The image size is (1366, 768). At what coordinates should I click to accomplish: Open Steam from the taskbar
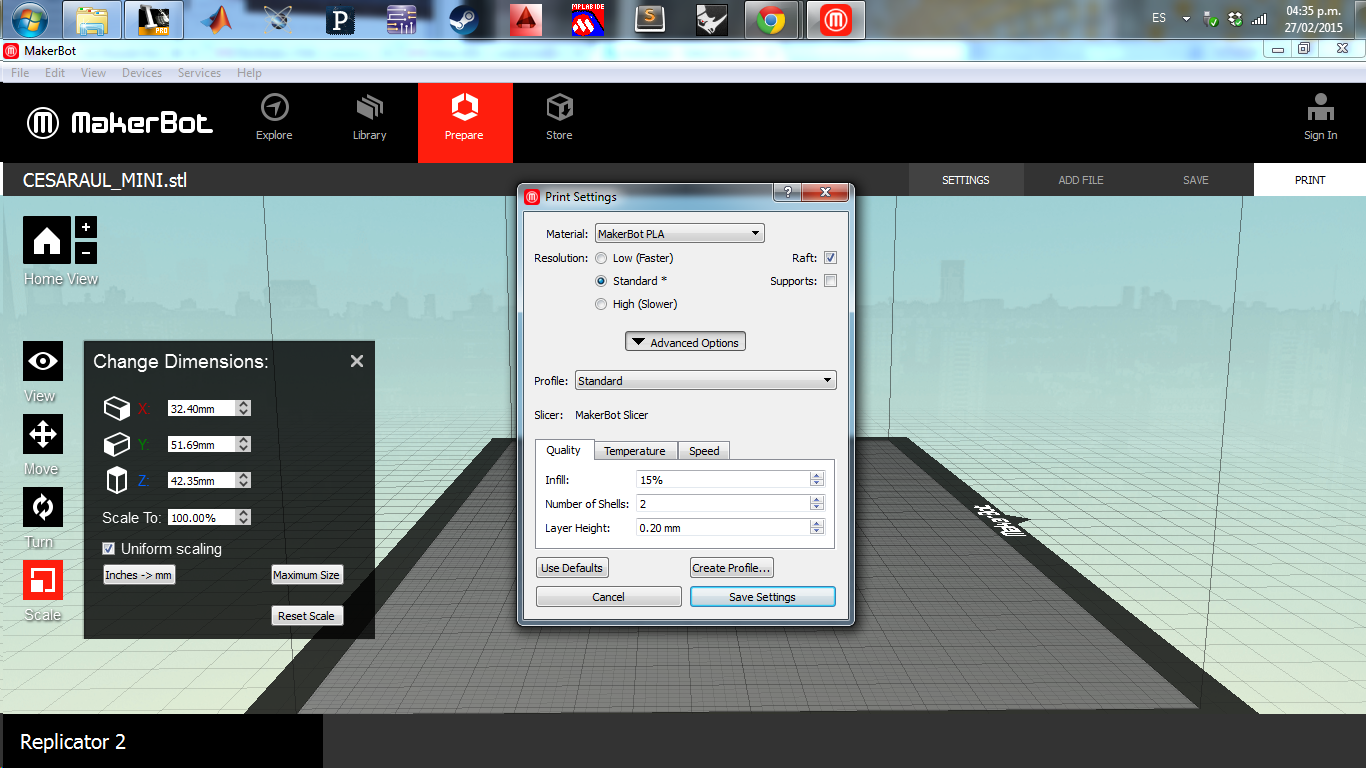[x=463, y=20]
